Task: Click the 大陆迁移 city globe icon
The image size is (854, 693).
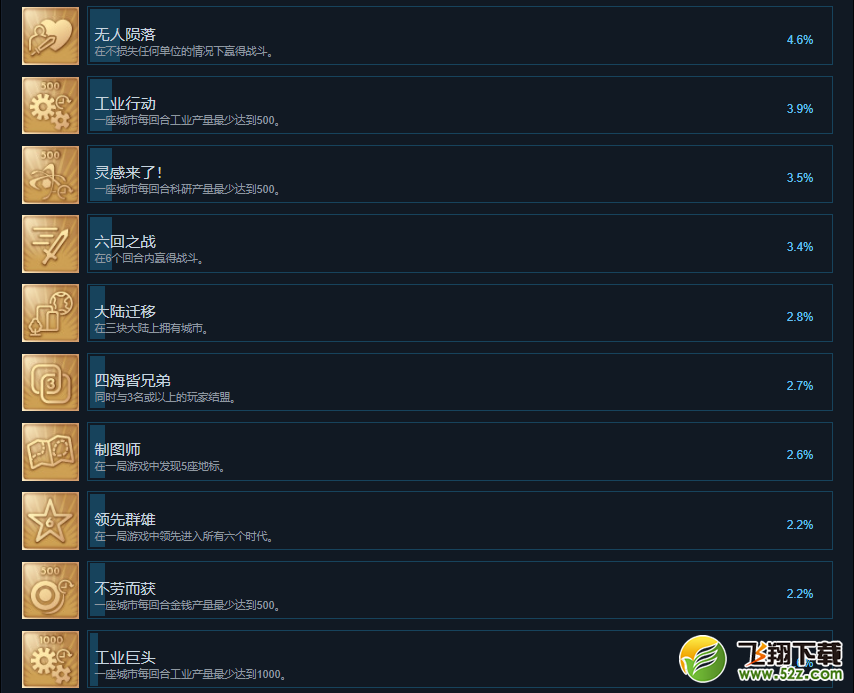Action: click(x=50, y=313)
